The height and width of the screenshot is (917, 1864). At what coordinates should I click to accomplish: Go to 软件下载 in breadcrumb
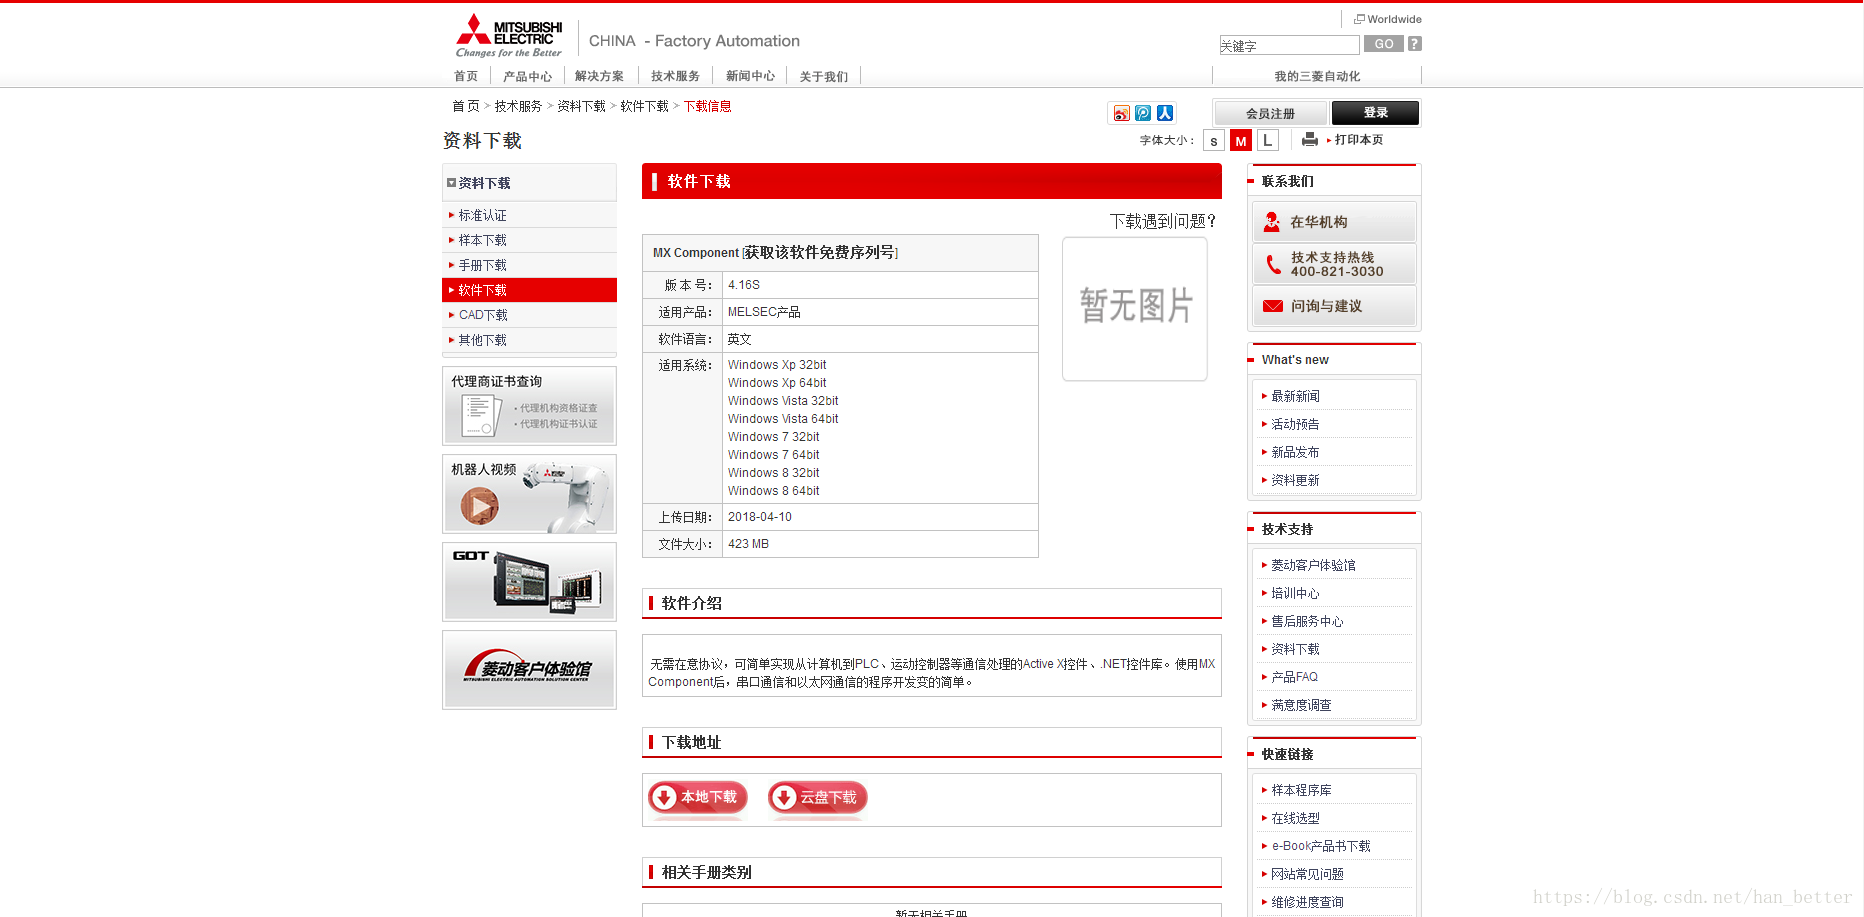(x=644, y=106)
